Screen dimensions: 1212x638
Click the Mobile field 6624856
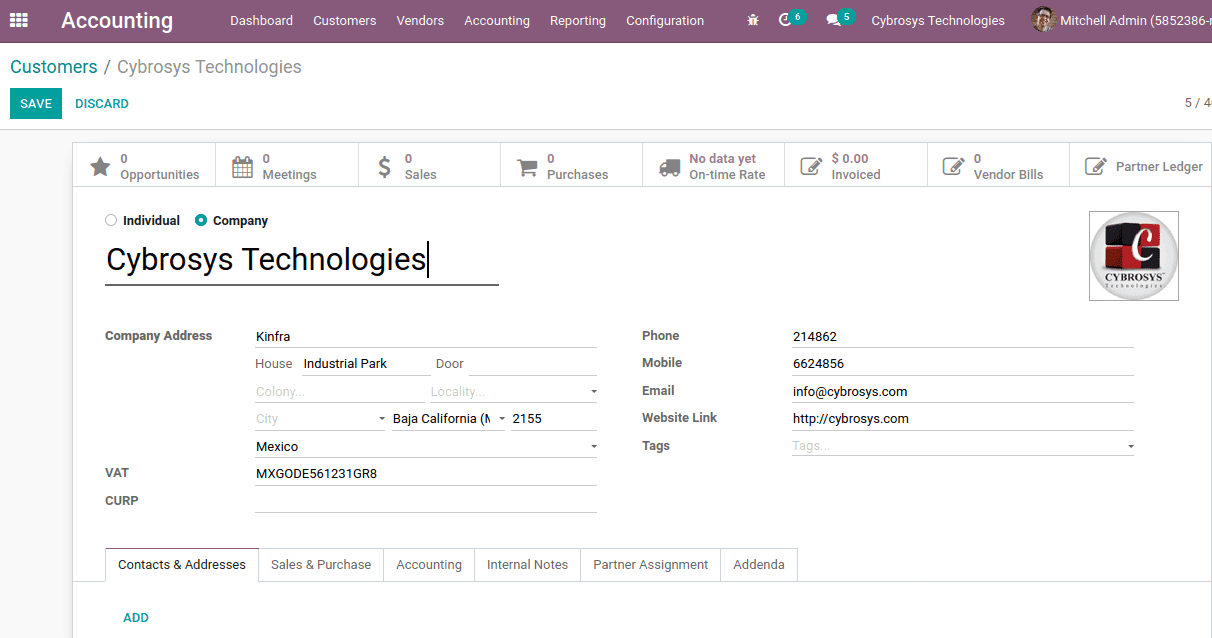pyautogui.click(x=963, y=364)
